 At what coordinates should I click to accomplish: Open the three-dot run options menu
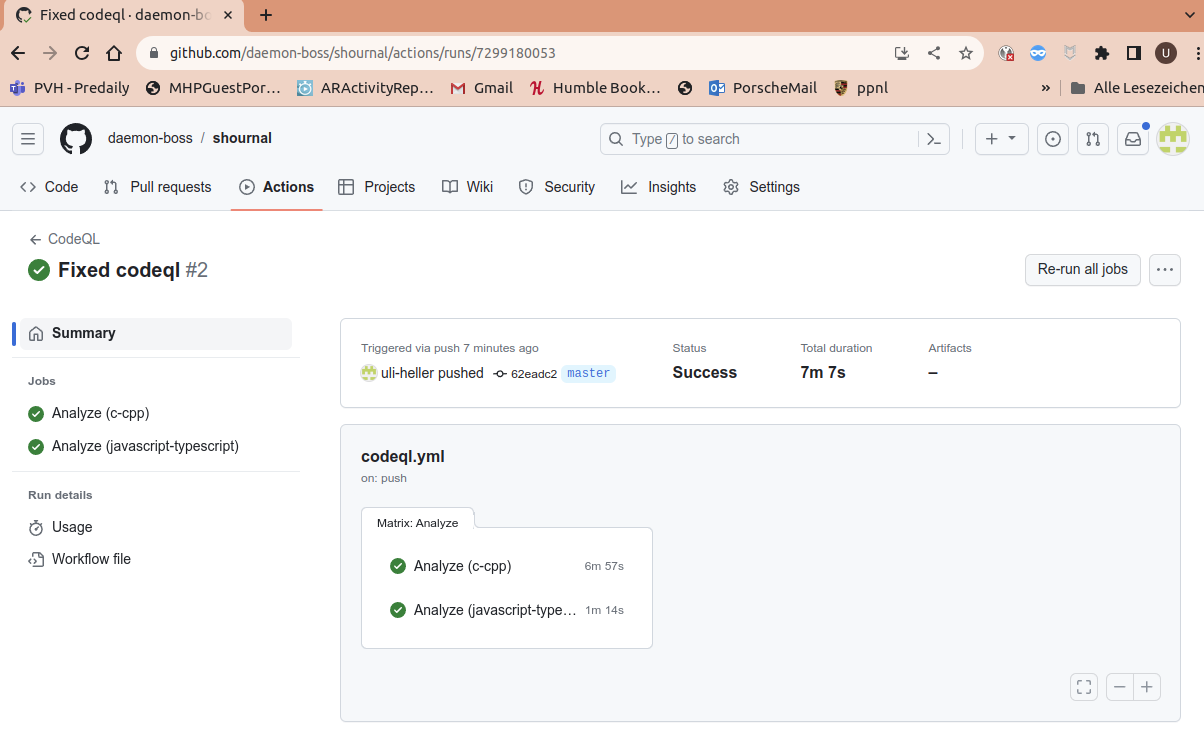point(1164,270)
